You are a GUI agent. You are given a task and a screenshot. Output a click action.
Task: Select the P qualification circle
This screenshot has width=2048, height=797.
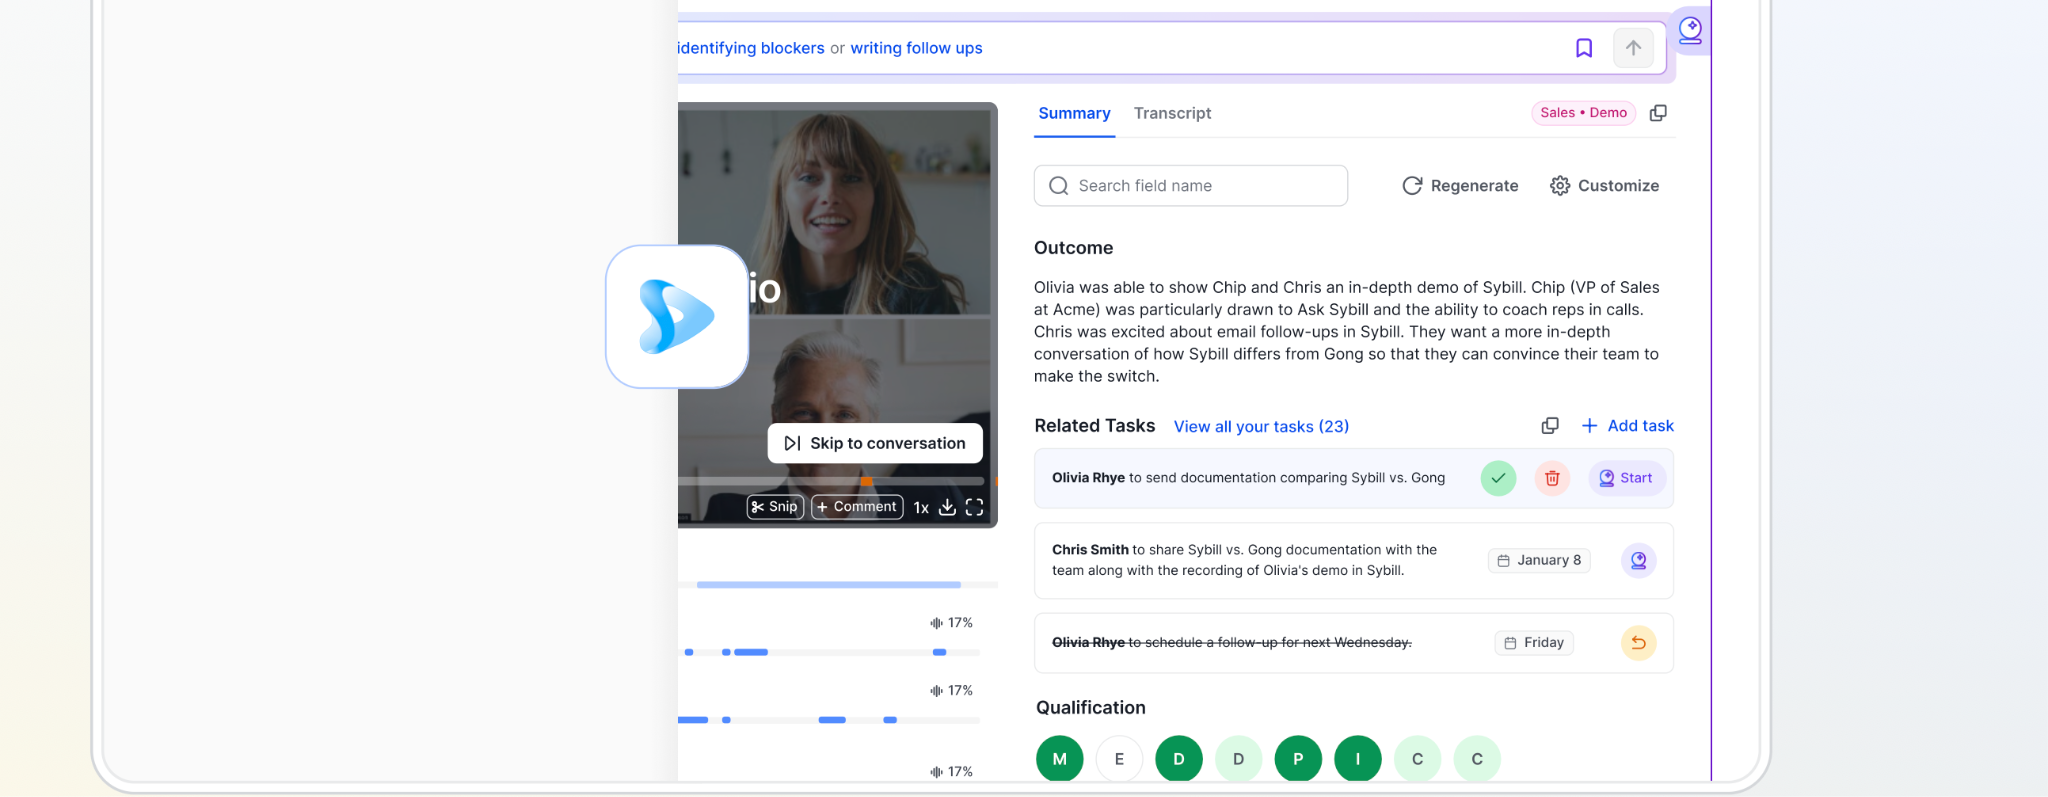pyautogui.click(x=1298, y=759)
